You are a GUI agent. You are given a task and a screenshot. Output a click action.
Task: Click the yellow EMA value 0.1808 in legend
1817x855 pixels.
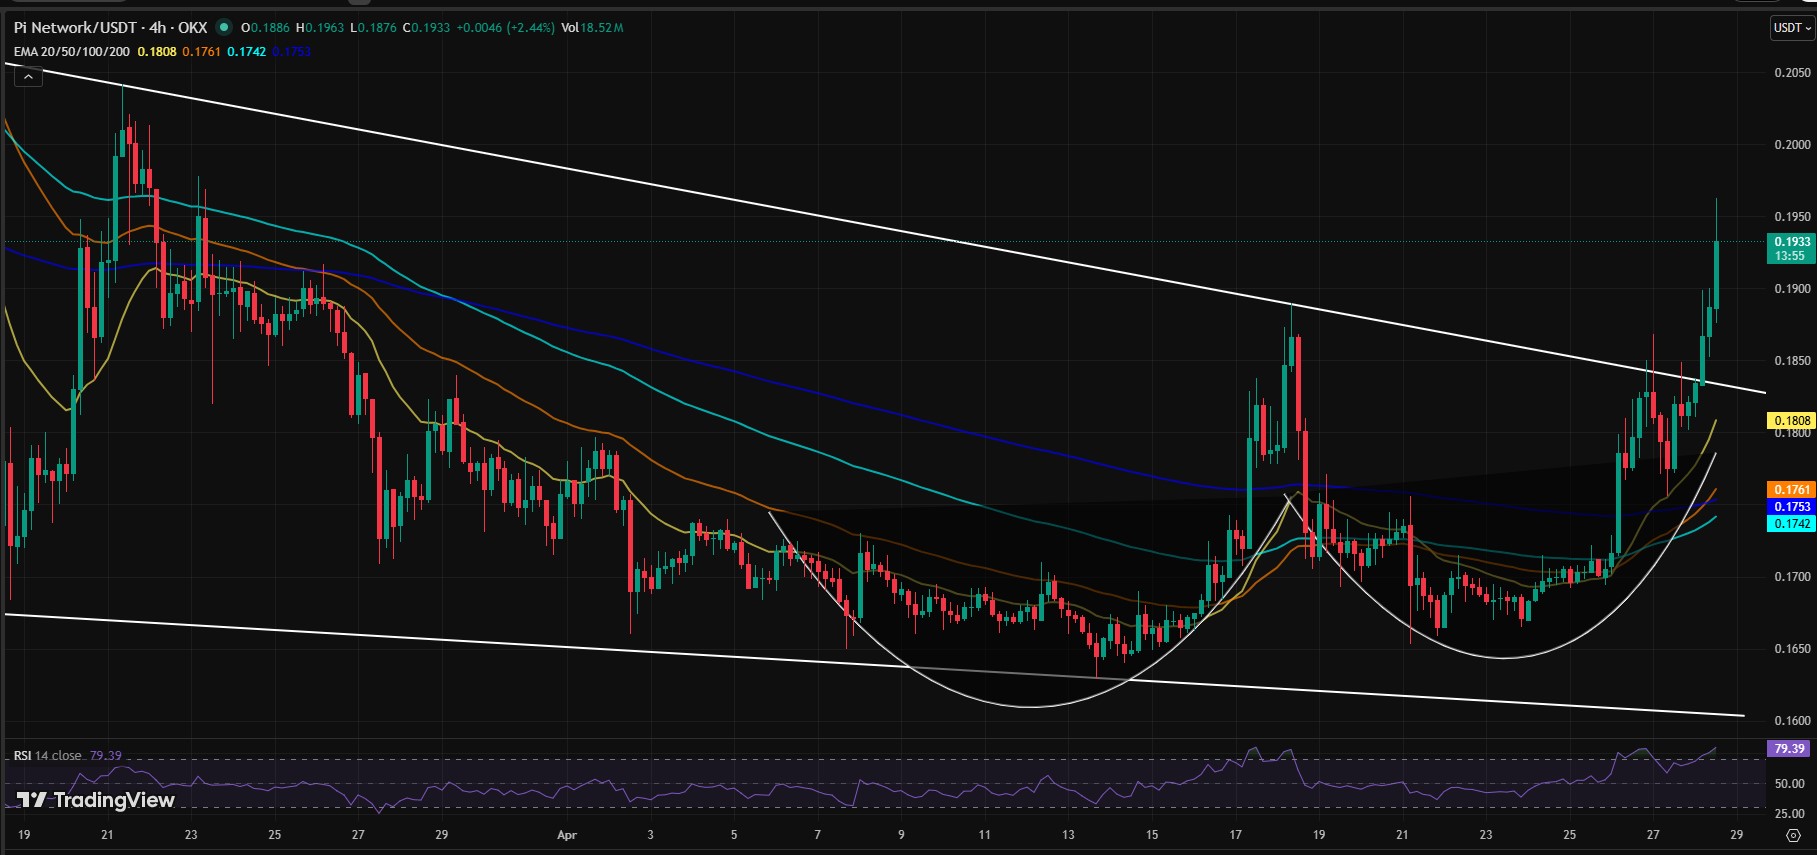[x=156, y=51]
